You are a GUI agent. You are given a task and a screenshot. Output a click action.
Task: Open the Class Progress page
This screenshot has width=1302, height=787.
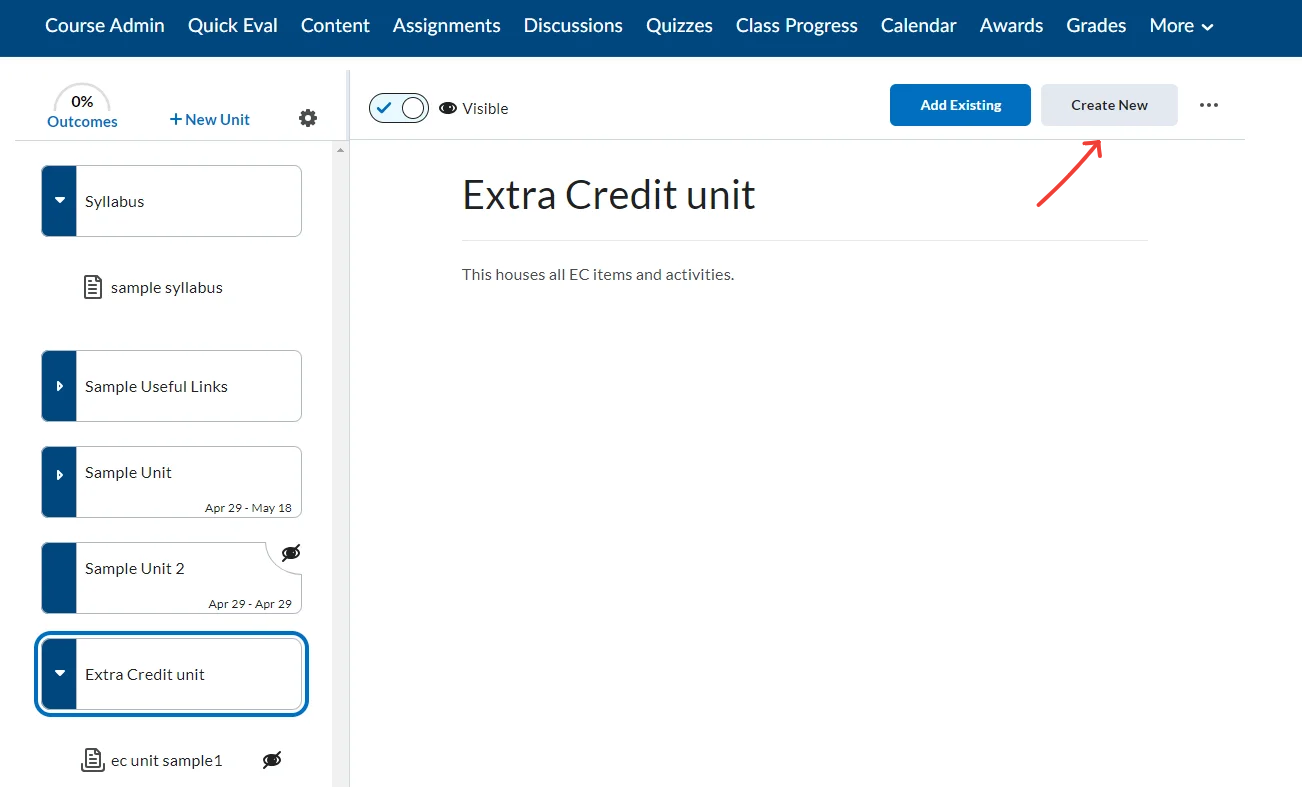click(796, 25)
